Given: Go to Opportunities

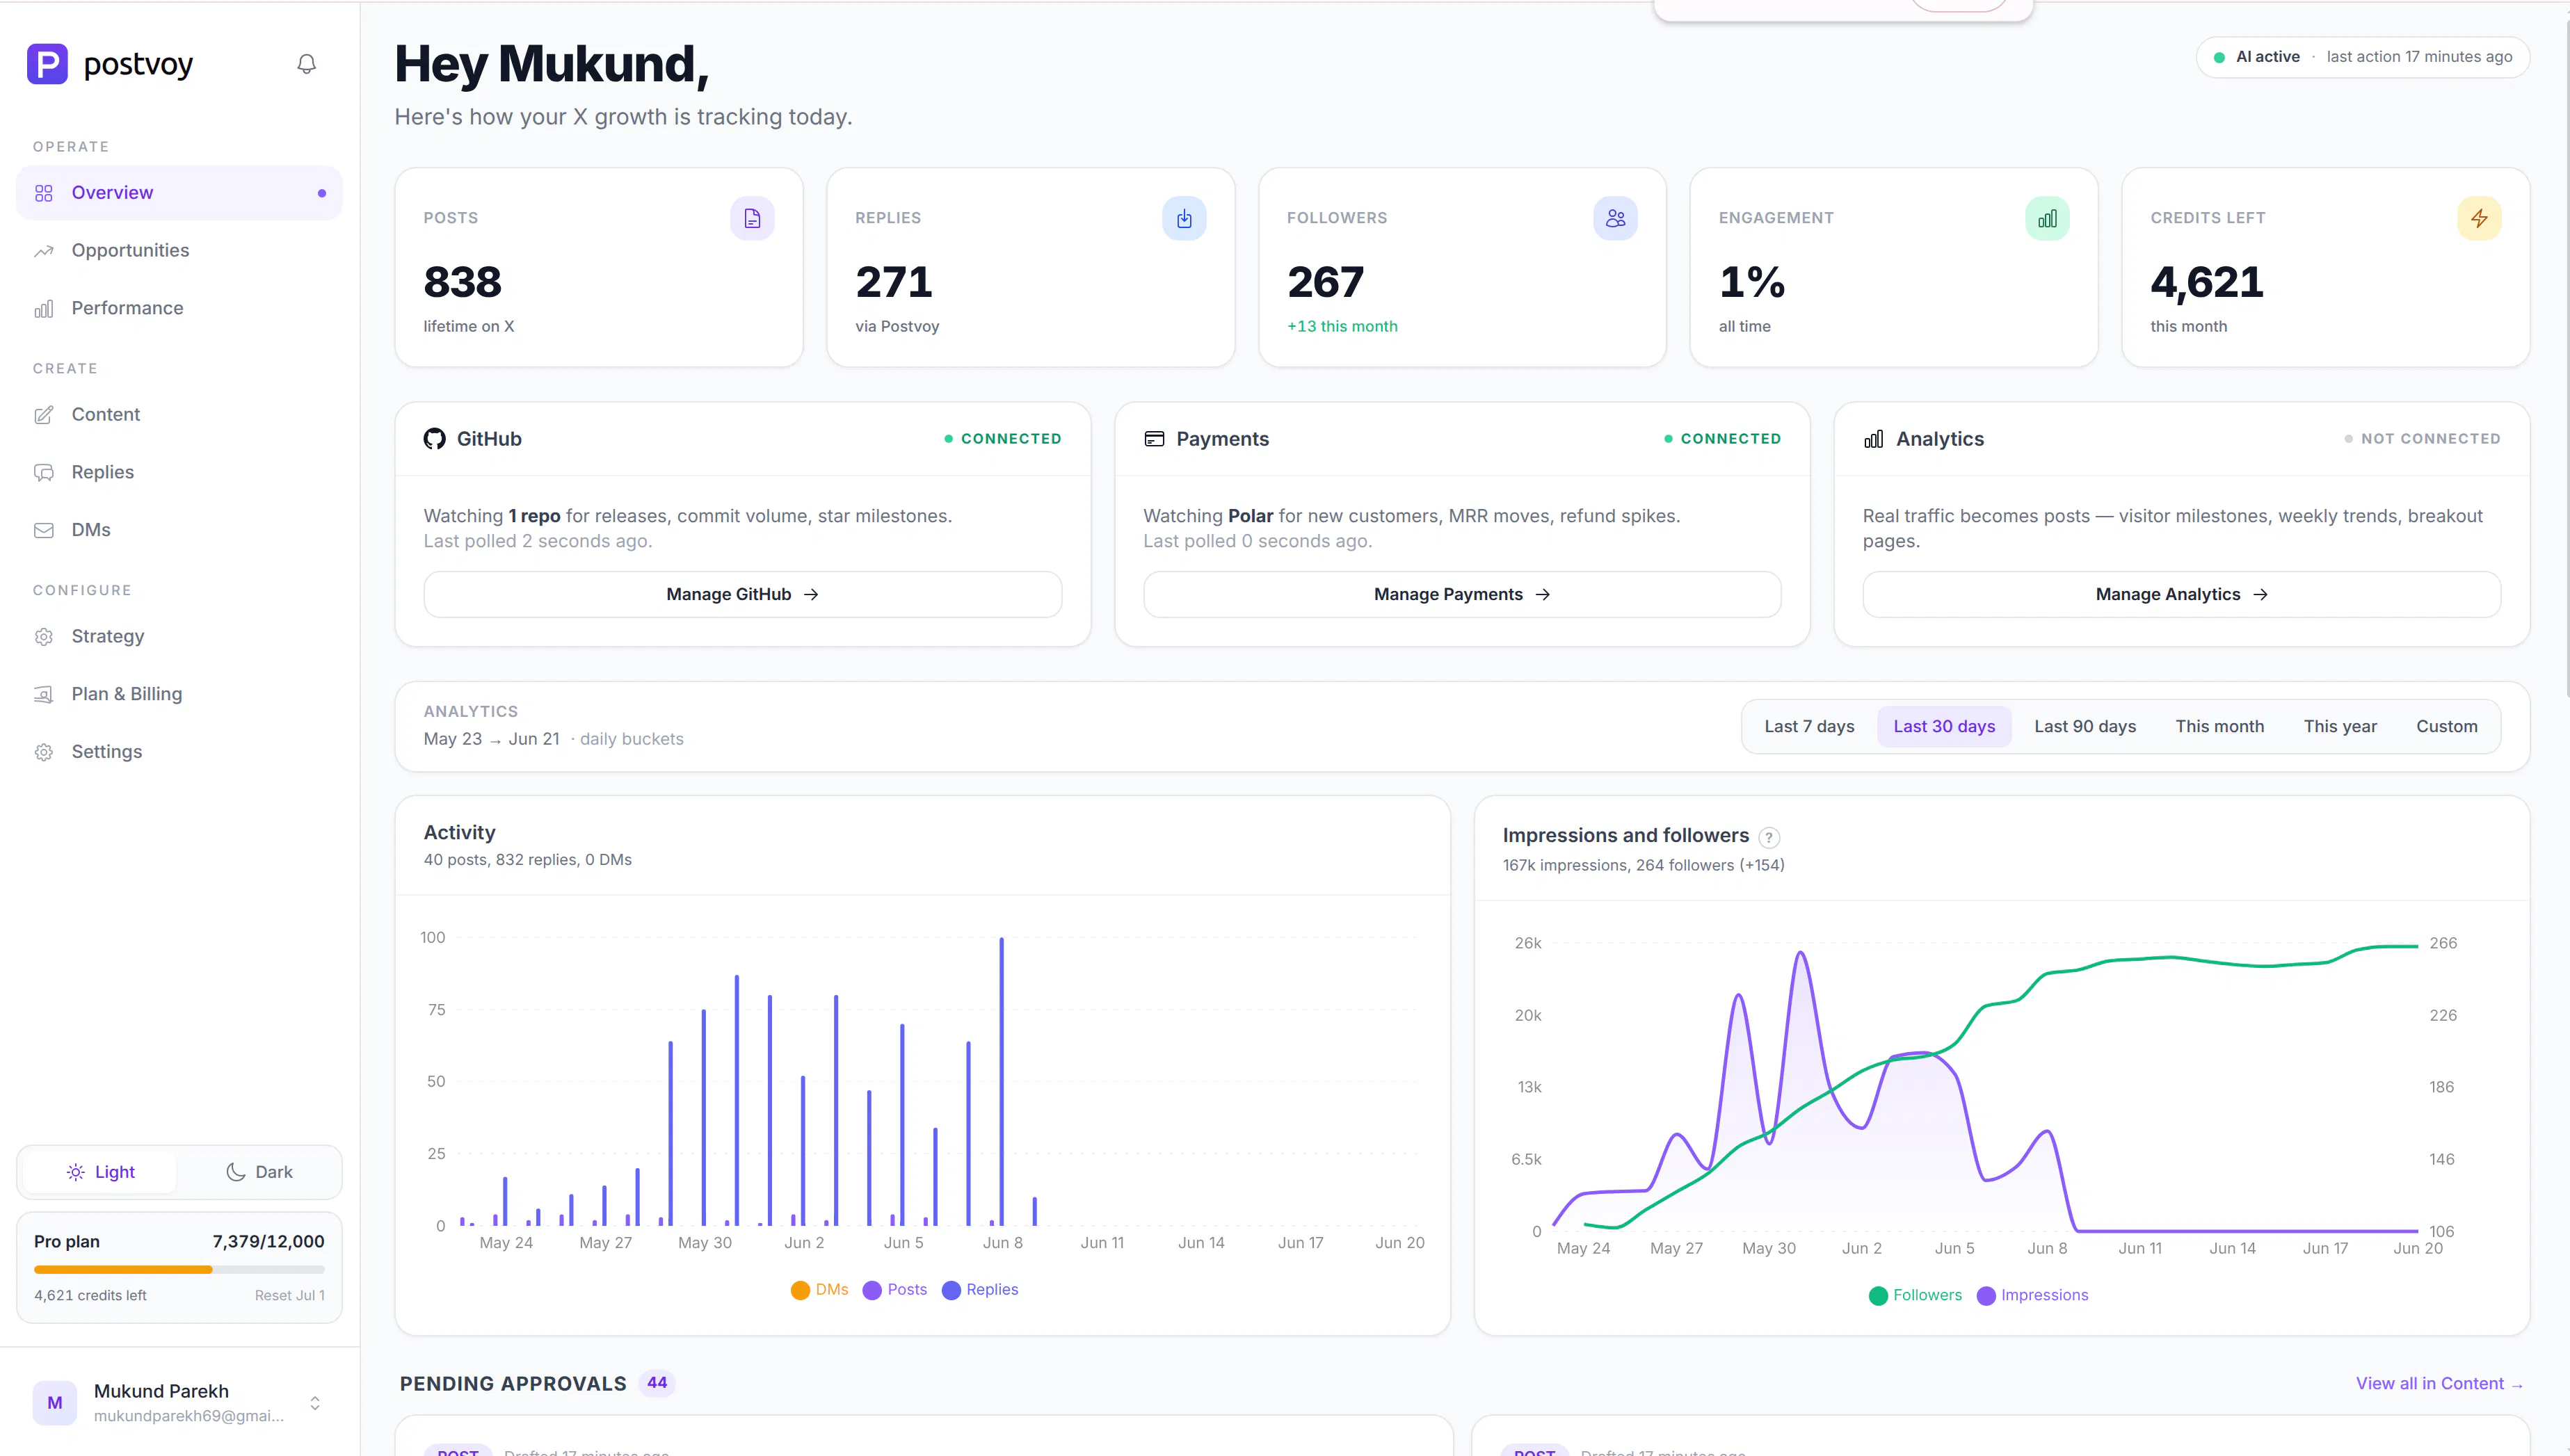Looking at the screenshot, I should click(x=179, y=251).
